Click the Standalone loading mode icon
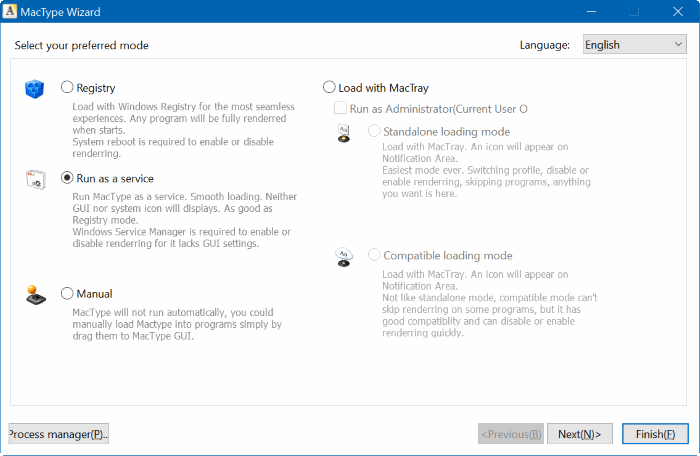 click(x=344, y=133)
